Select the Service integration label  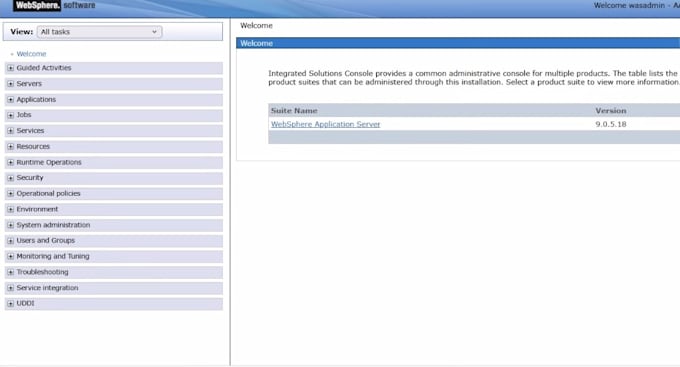[x=47, y=288]
